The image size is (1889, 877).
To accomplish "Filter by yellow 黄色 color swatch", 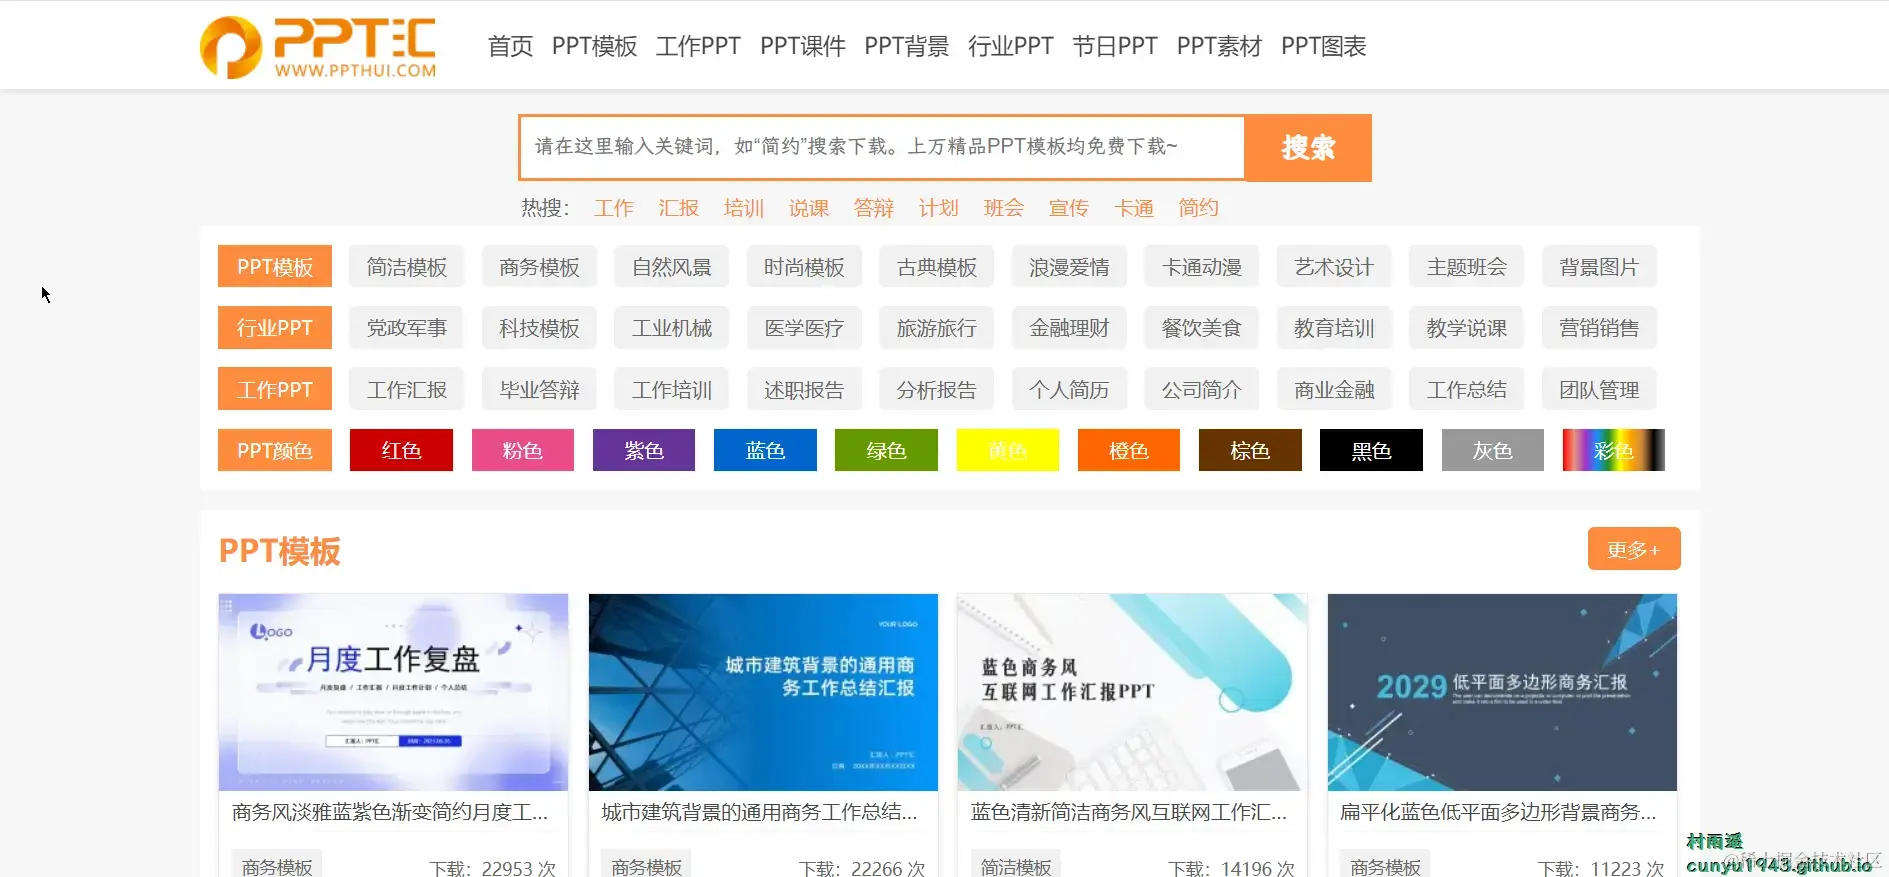I will click(1008, 450).
